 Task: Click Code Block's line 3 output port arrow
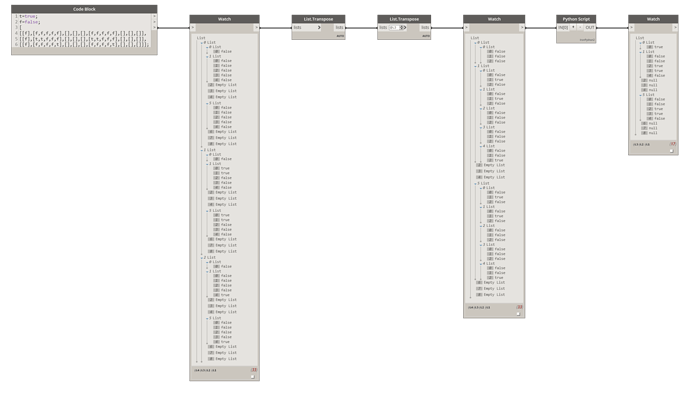pyautogui.click(x=154, y=27)
